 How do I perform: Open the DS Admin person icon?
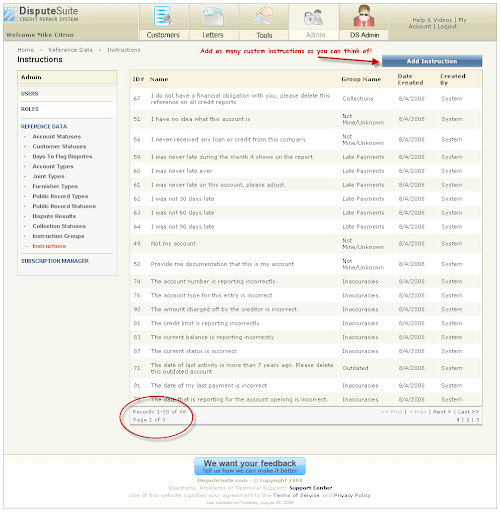pos(364,16)
